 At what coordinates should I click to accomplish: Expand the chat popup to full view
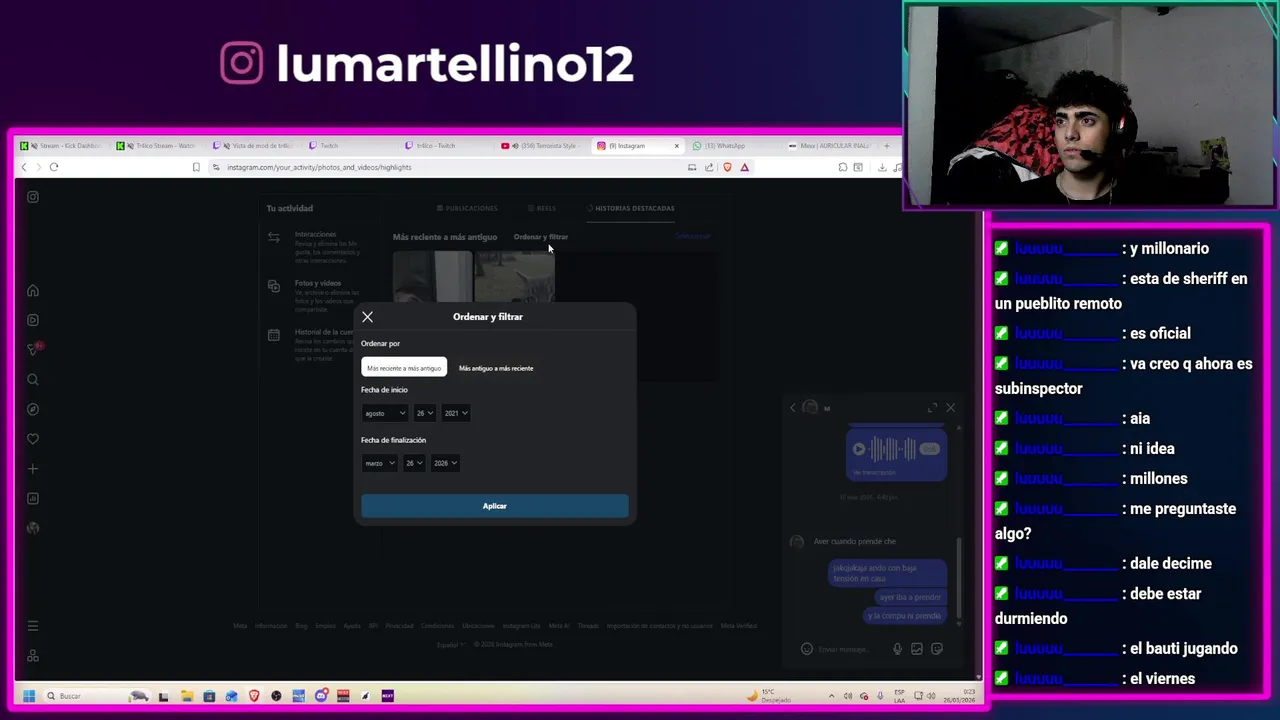tap(932, 408)
